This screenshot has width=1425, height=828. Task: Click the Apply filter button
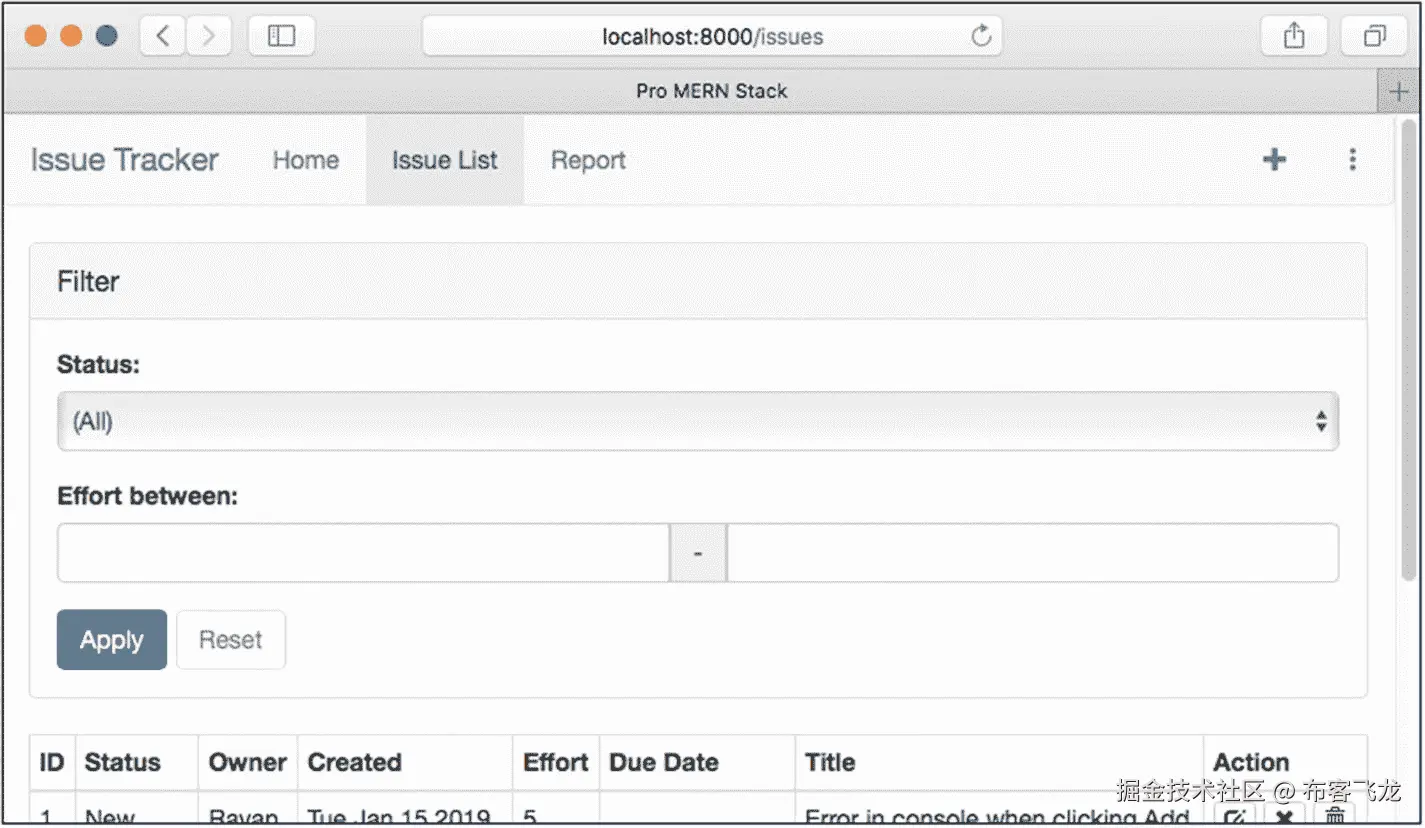click(x=112, y=640)
